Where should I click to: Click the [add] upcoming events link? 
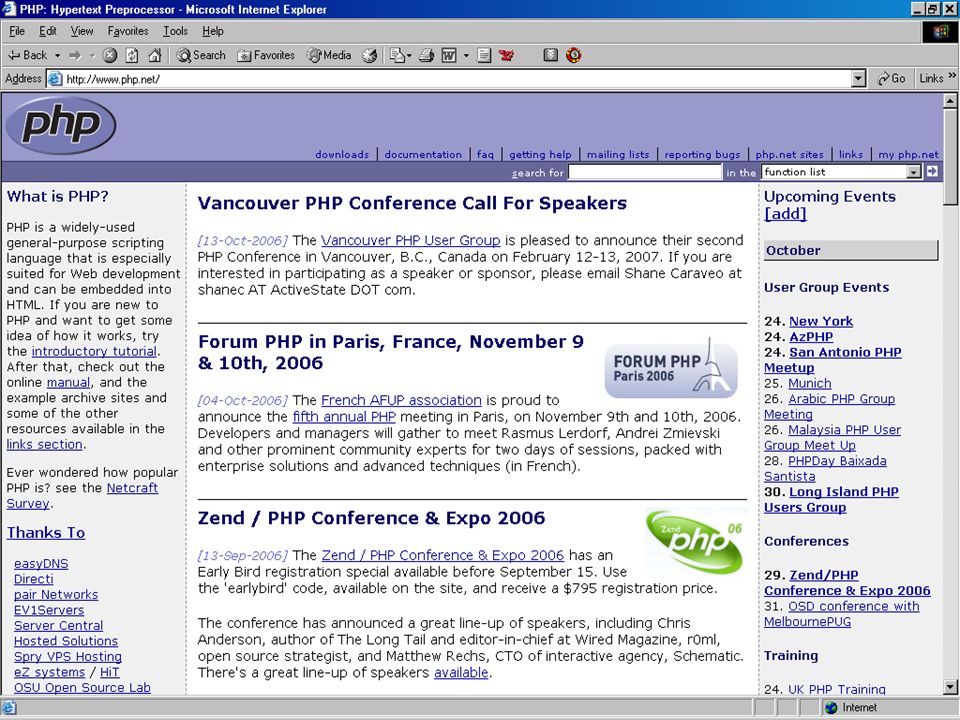(x=785, y=214)
